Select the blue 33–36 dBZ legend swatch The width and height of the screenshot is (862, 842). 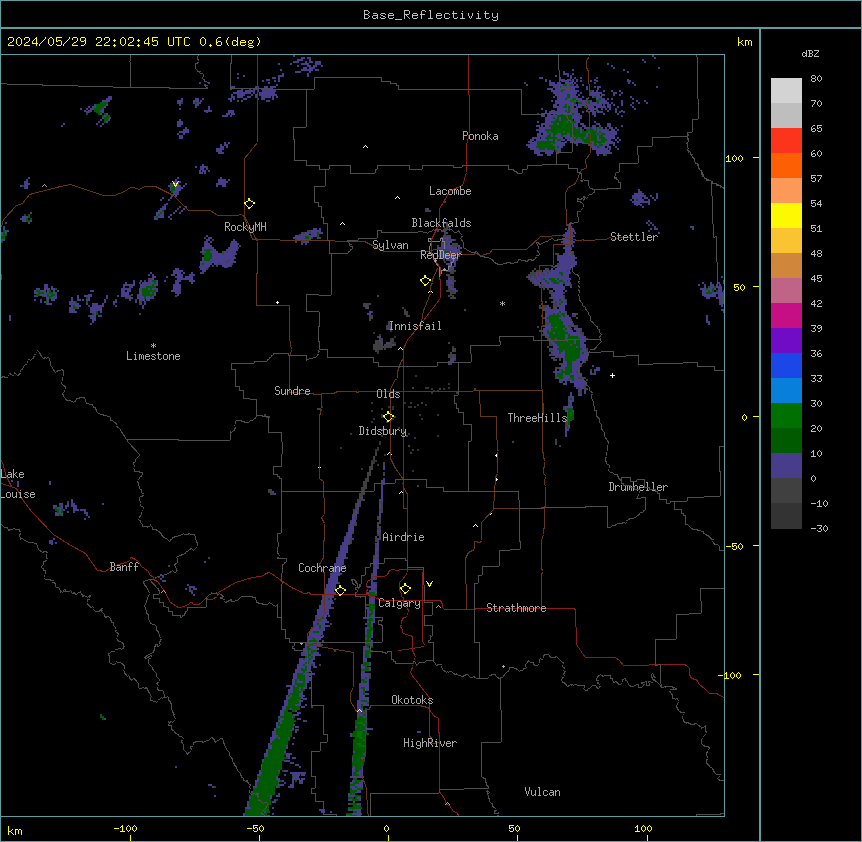(x=786, y=365)
